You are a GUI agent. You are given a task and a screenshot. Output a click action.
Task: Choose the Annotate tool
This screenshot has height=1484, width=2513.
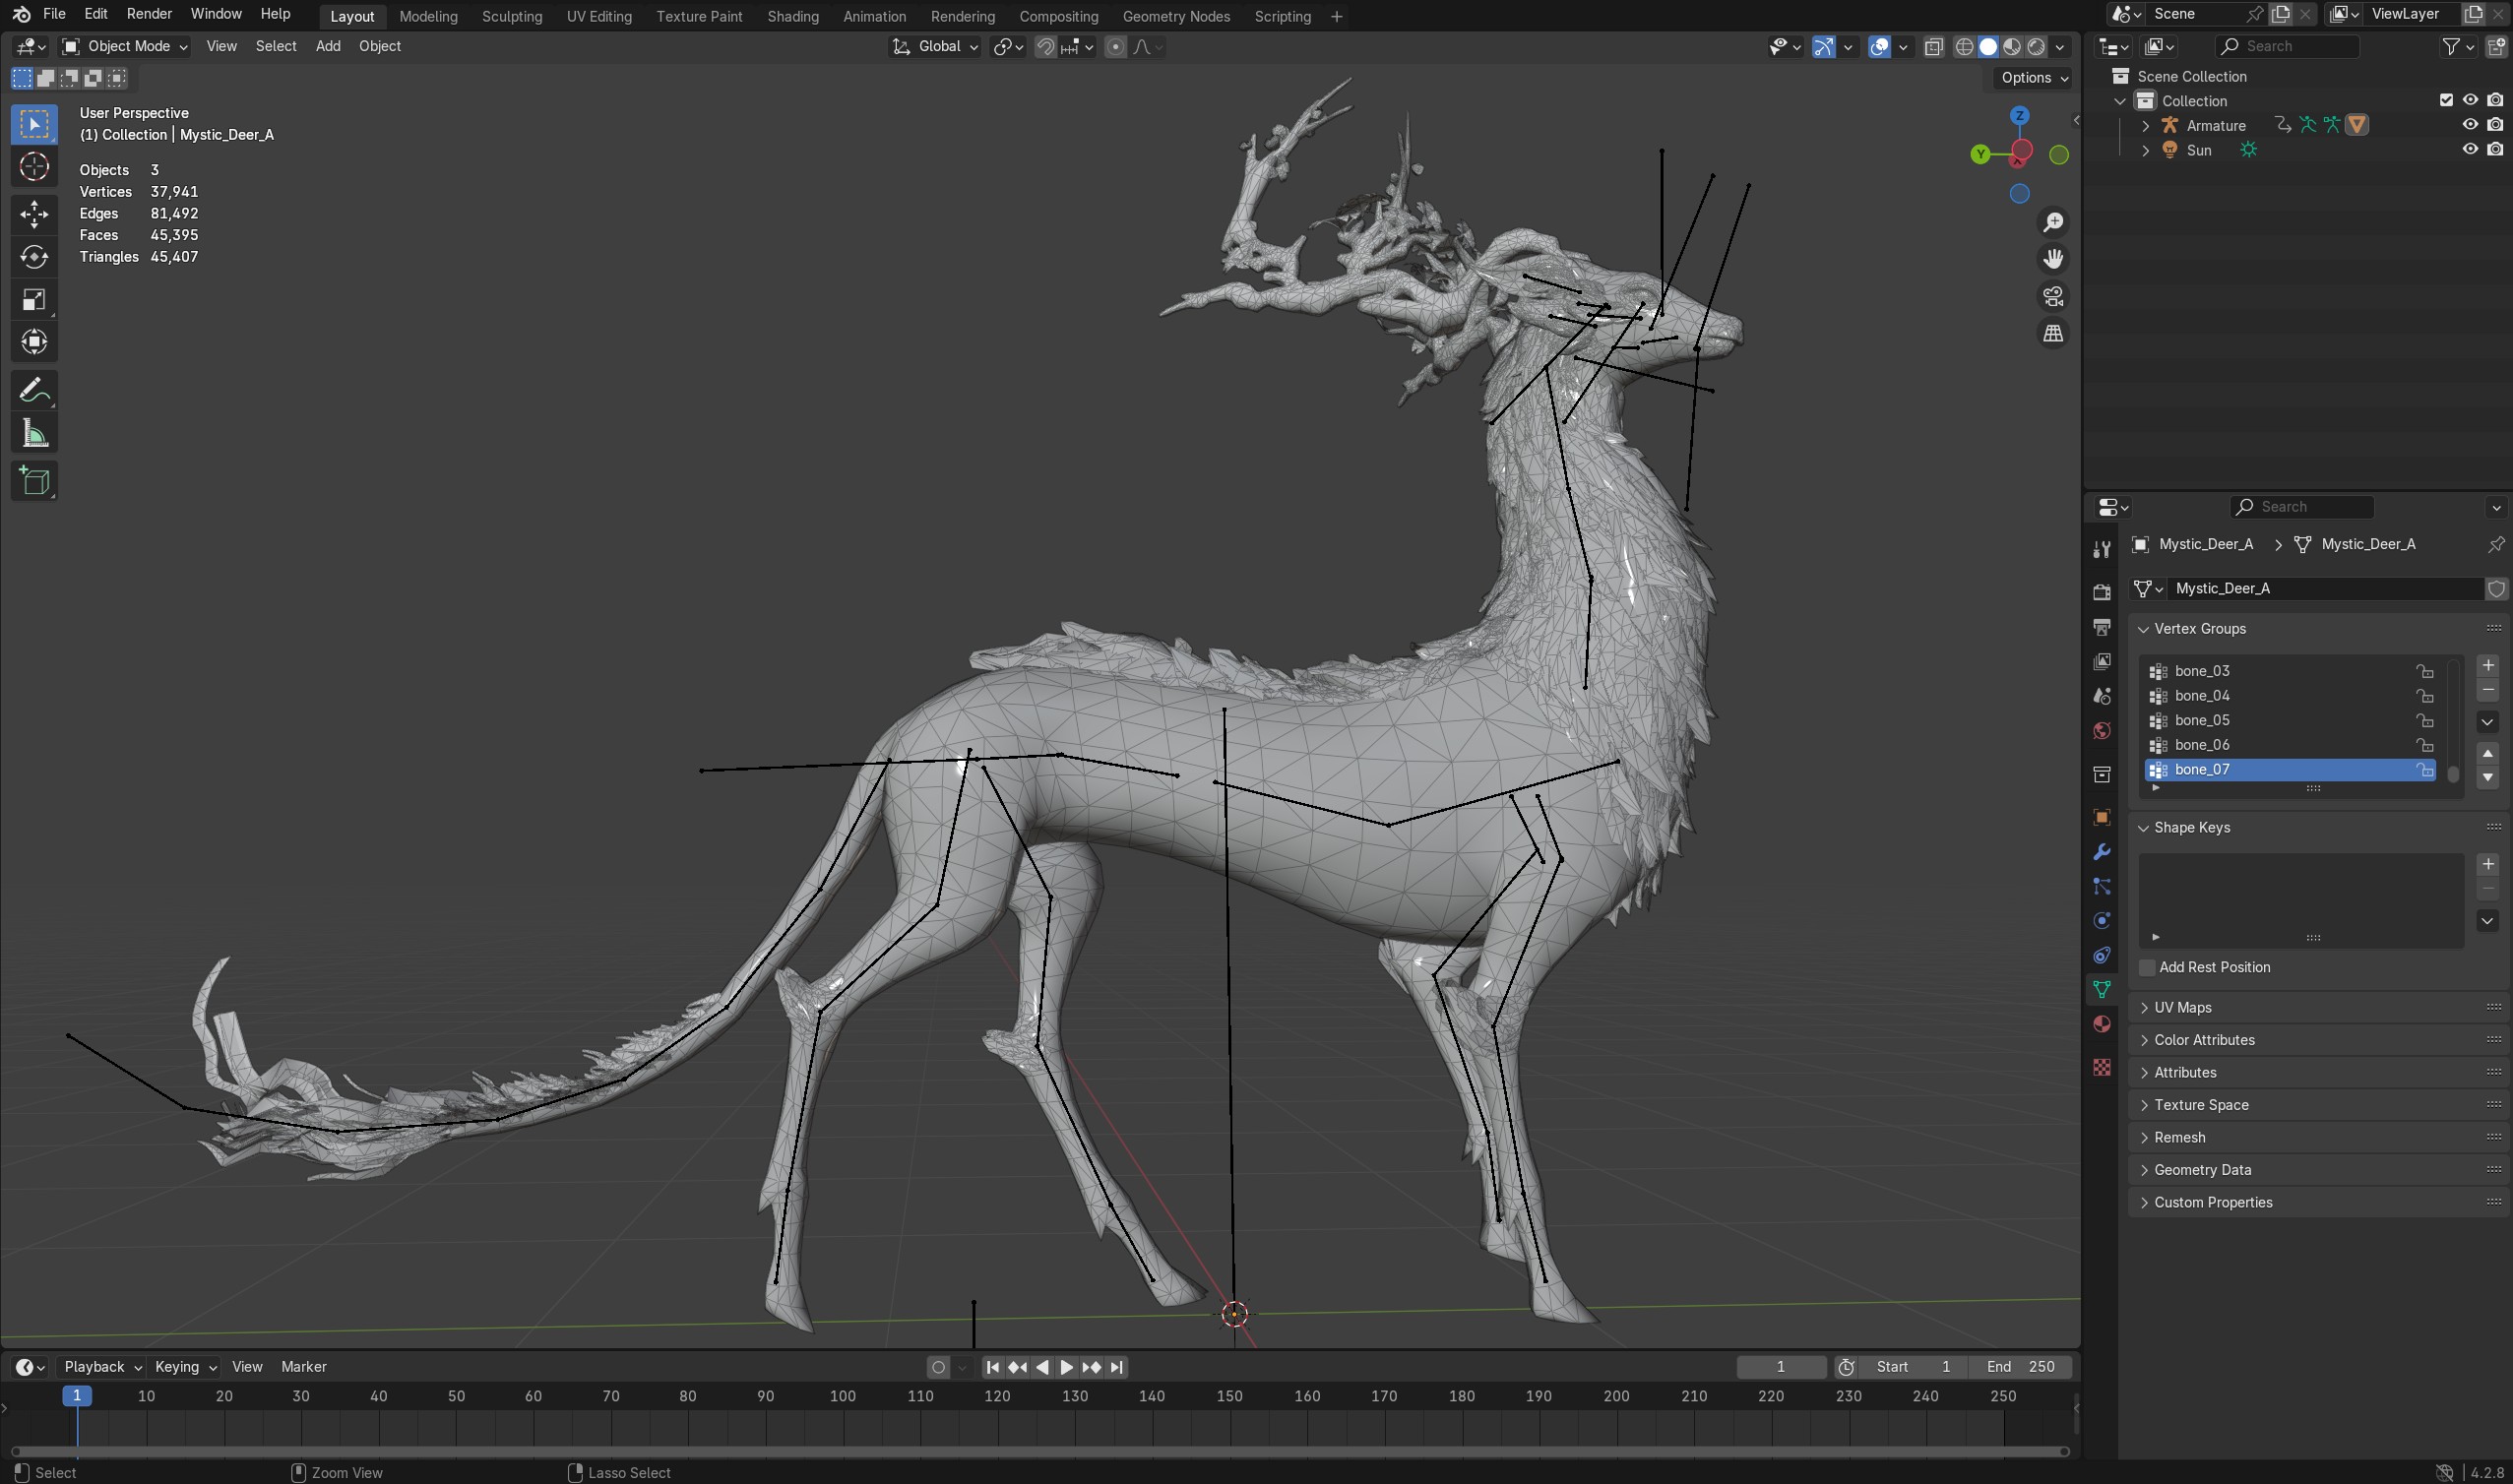pos(34,390)
